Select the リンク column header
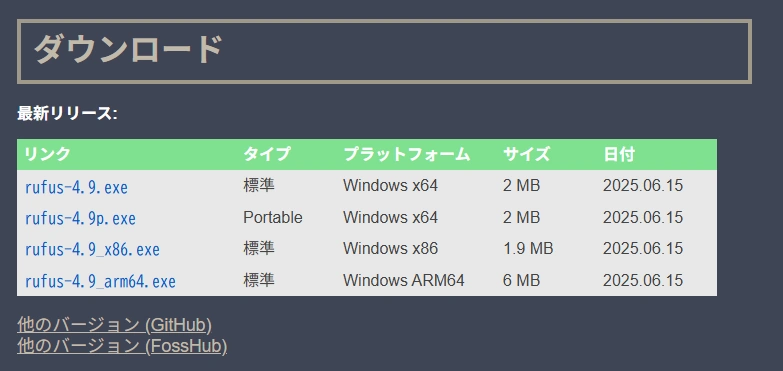This screenshot has height=371, width=783. pos(47,154)
